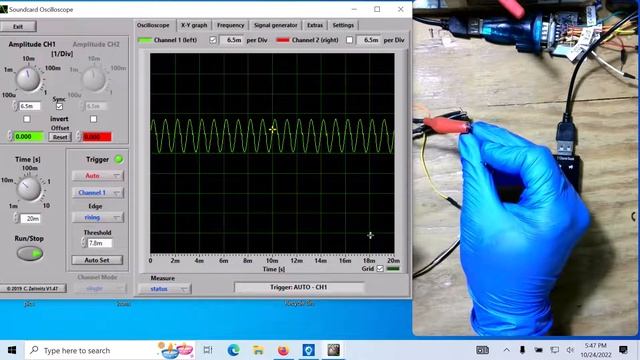Toggle the CH2 invert checkbox
640x360 pixels.
[93, 119]
